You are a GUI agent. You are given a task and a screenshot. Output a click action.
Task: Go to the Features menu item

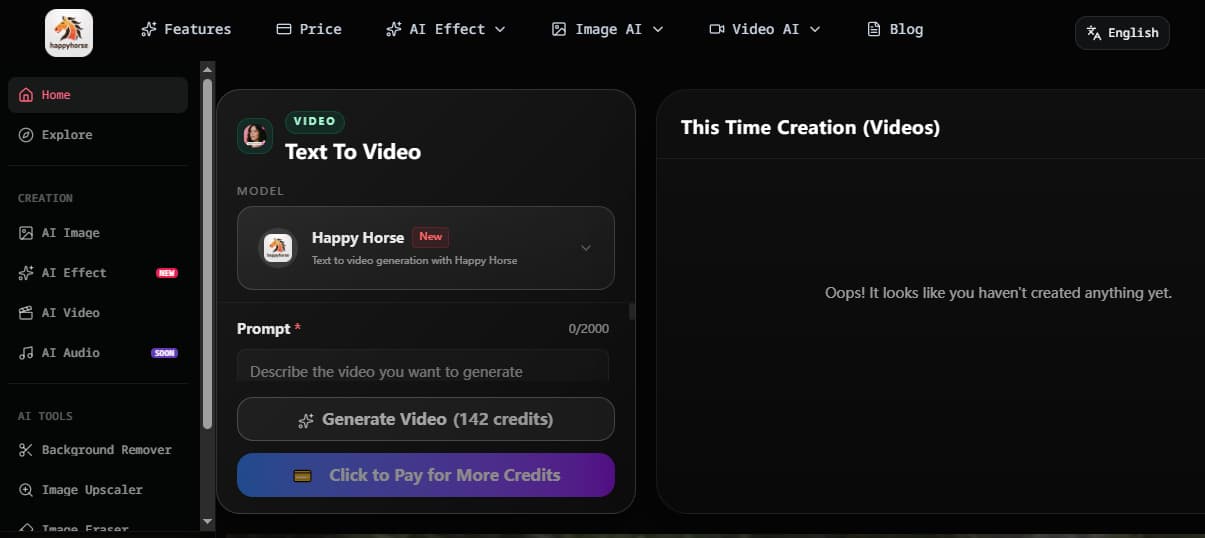186,29
